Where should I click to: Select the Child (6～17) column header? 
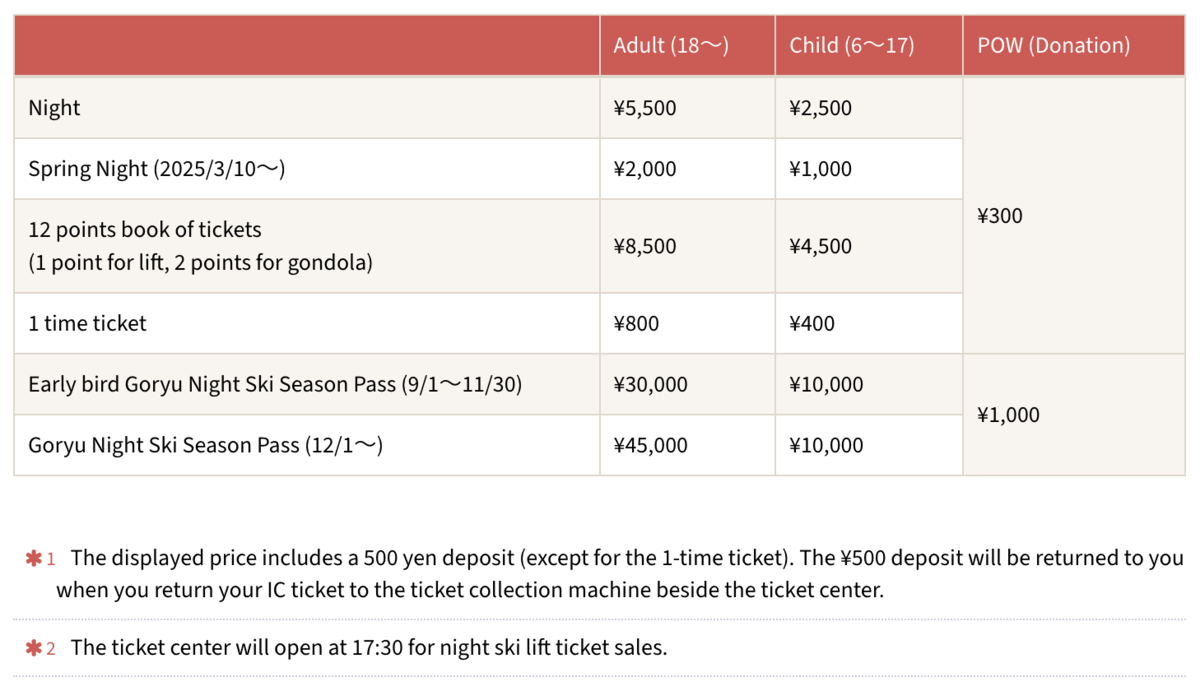coord(852,45)
